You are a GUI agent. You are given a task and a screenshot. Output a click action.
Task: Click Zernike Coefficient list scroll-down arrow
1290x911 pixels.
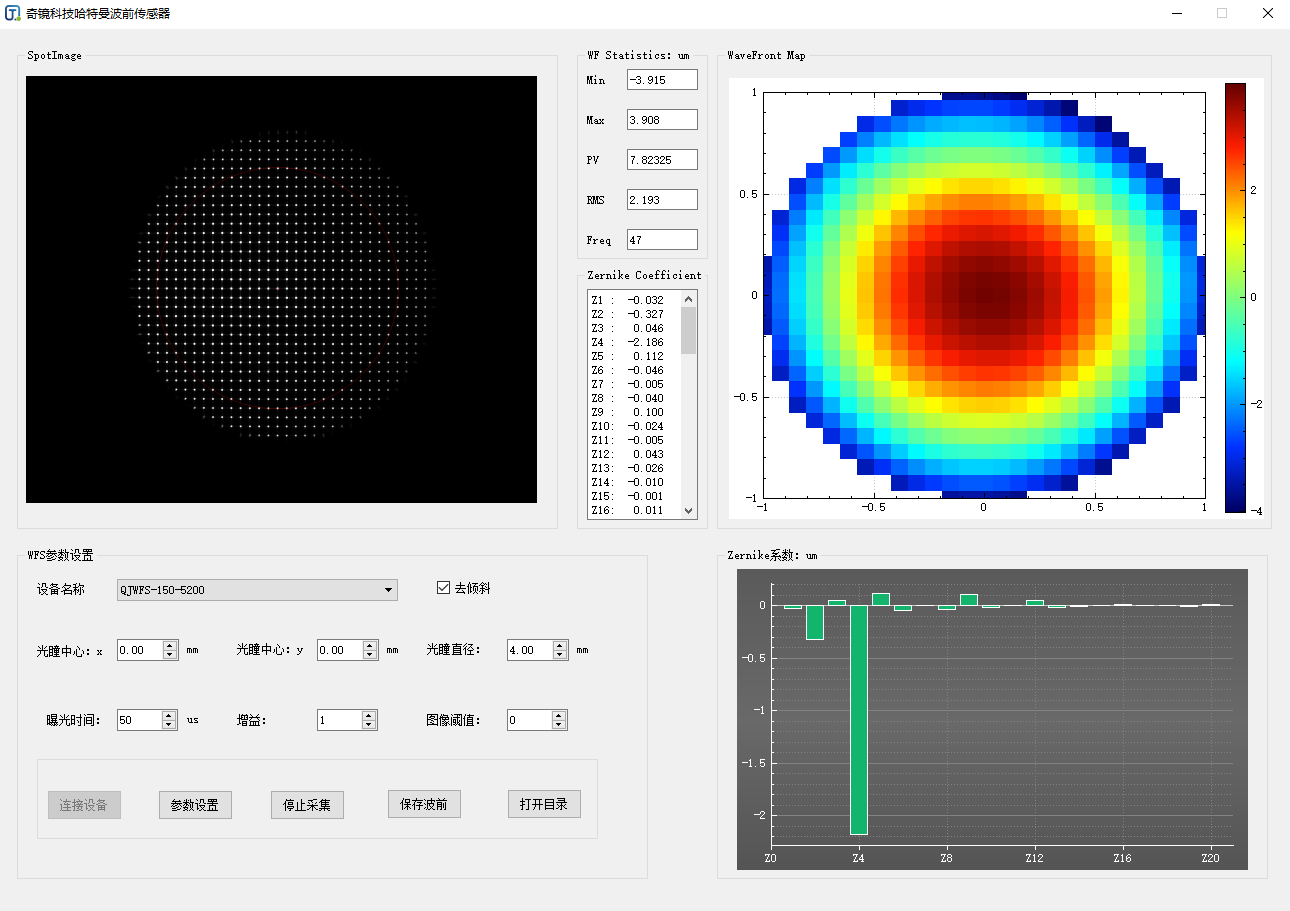(688, 510)
